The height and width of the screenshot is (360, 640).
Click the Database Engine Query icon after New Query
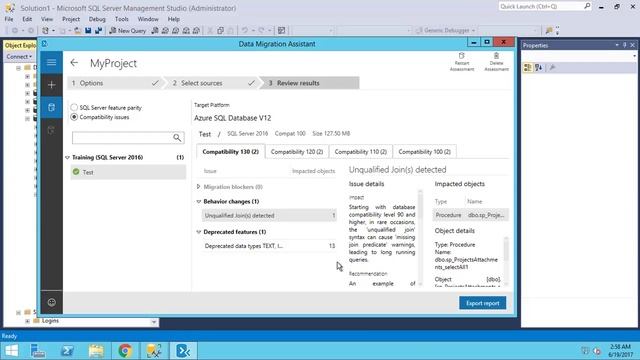pyautogui.click(x=155, y=31)
